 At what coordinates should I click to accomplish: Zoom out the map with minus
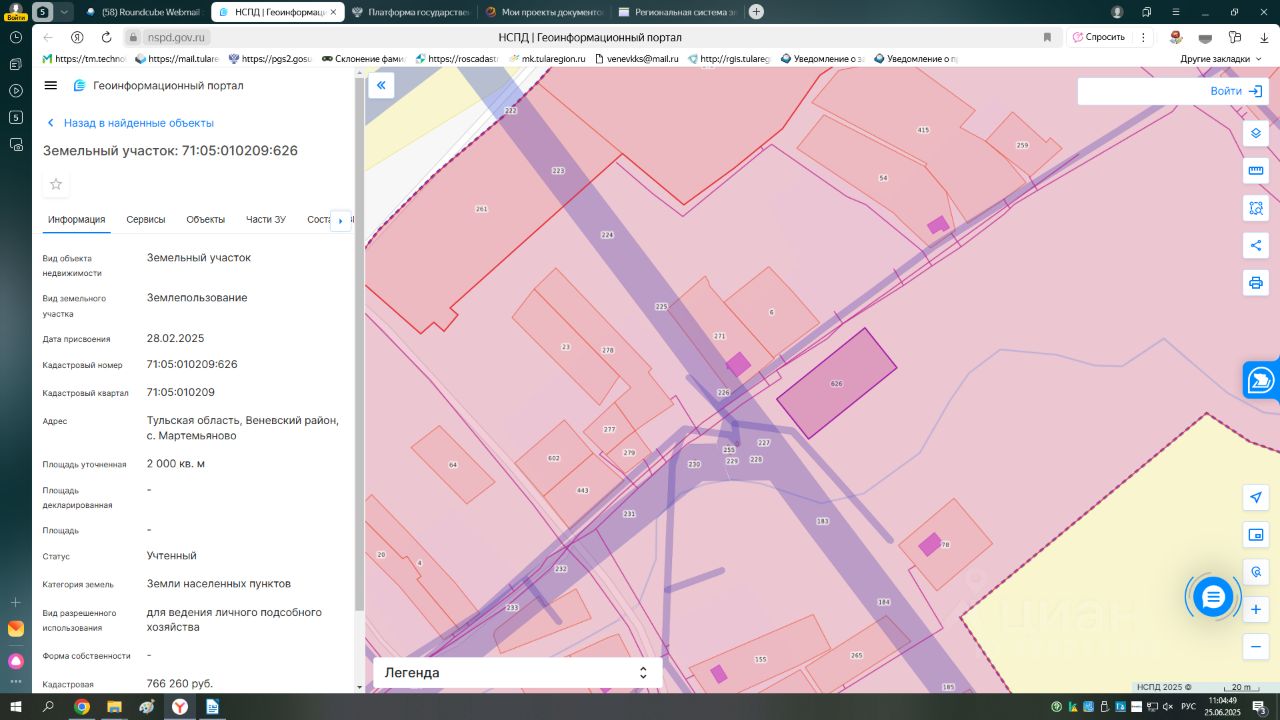(x=1256, y=647)
